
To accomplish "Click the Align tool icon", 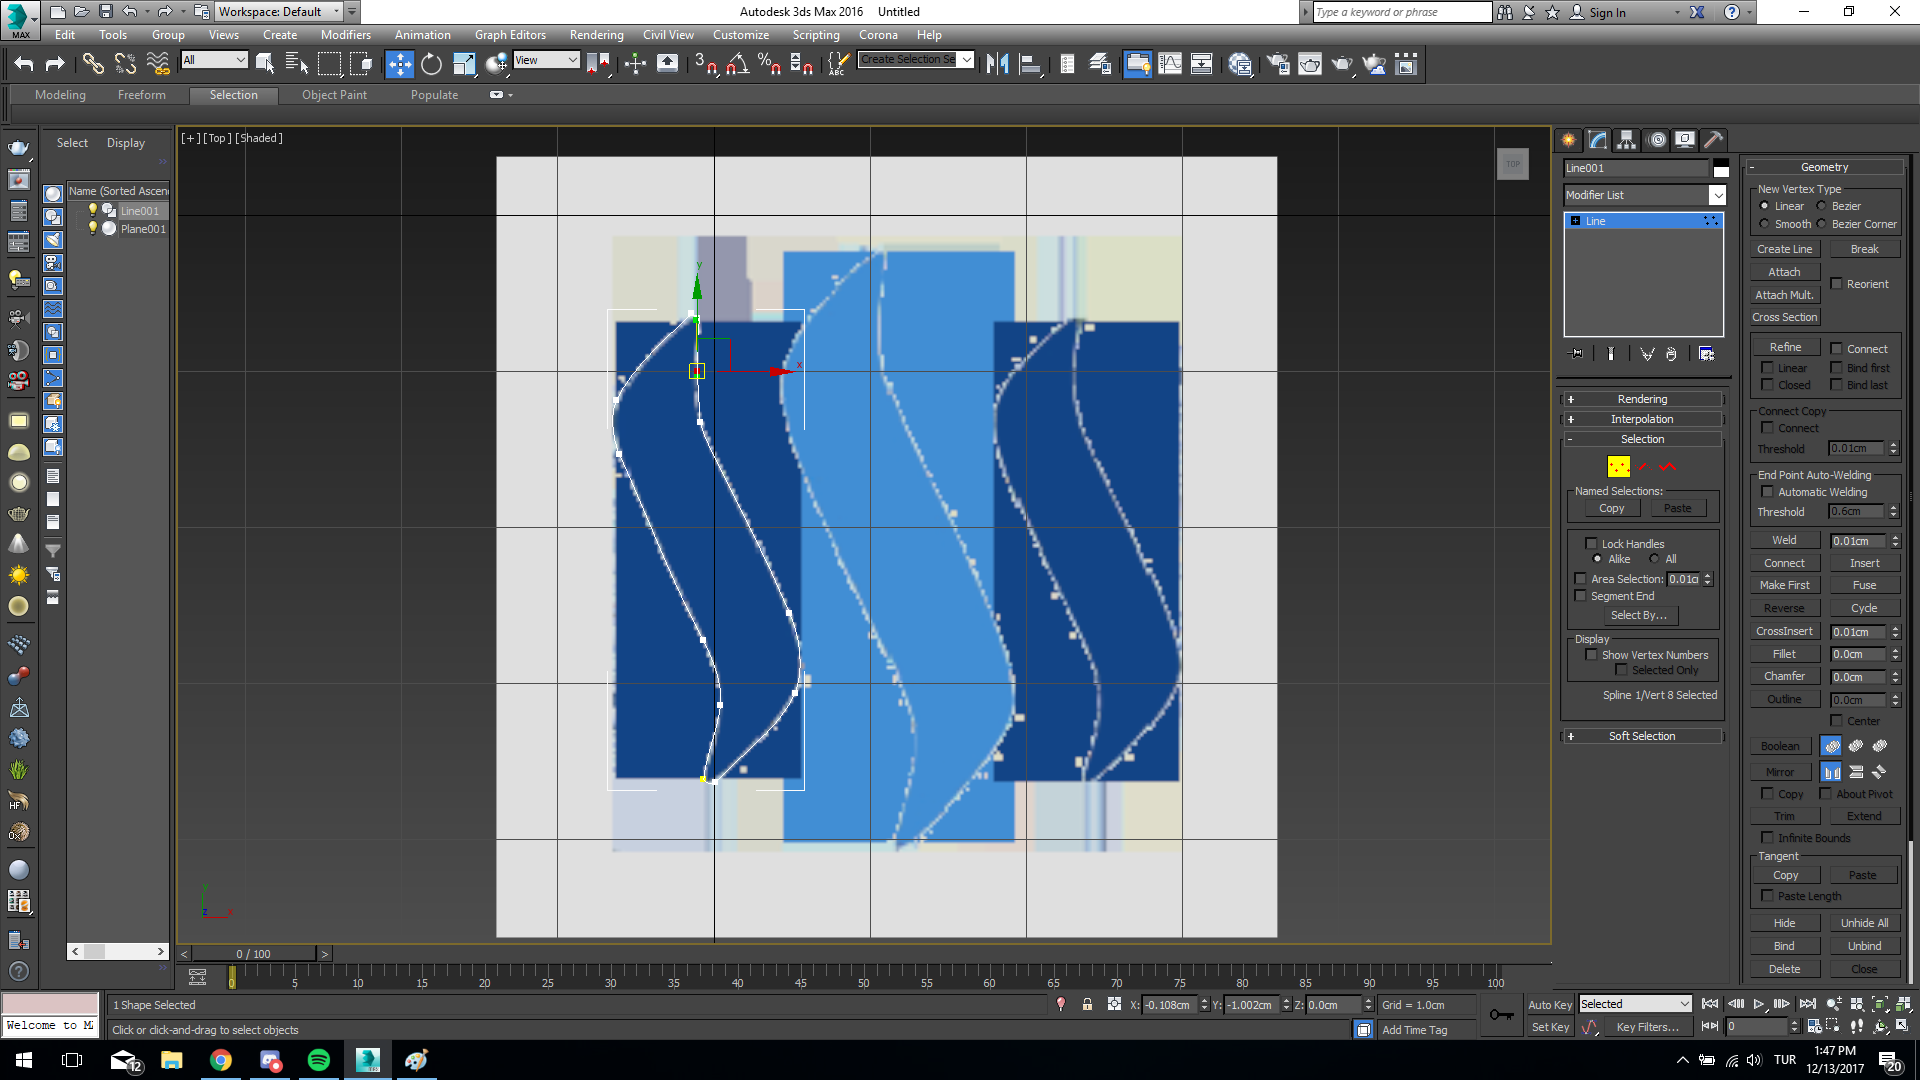I will click(1030, 64).
